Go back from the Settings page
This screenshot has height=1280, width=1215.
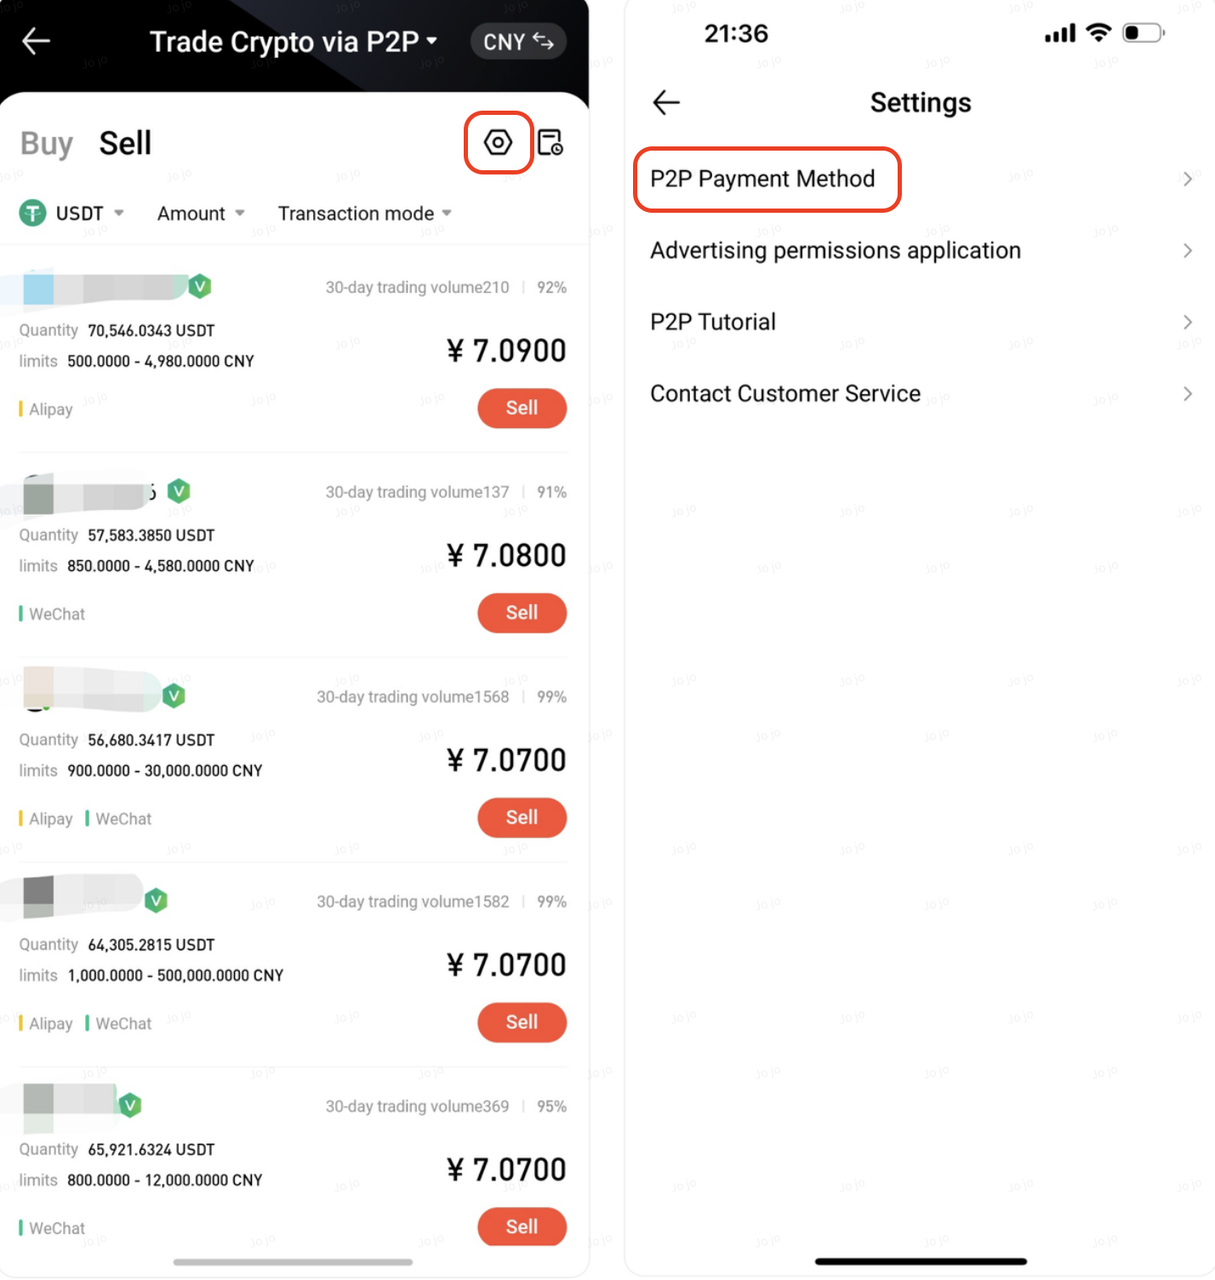(666, 102)
